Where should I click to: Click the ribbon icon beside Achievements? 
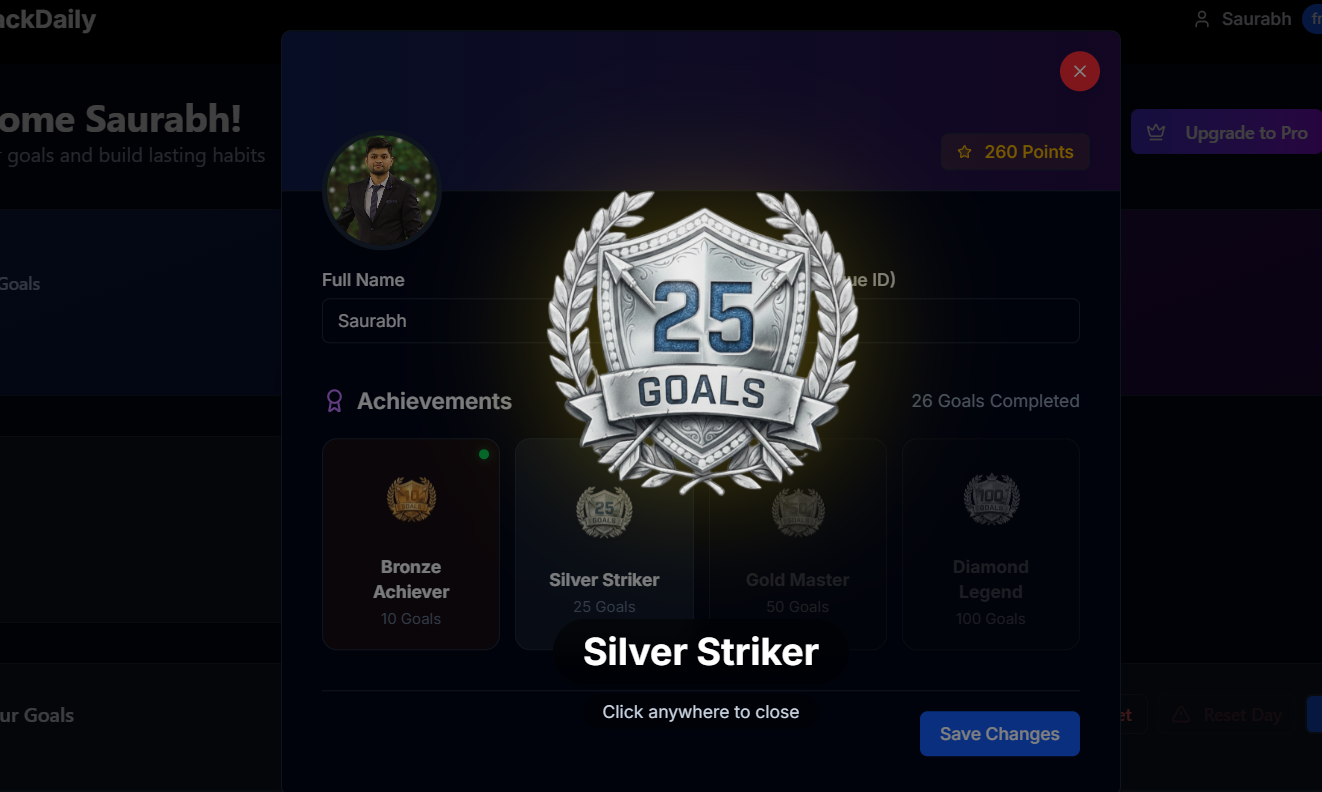pos(335,401)
